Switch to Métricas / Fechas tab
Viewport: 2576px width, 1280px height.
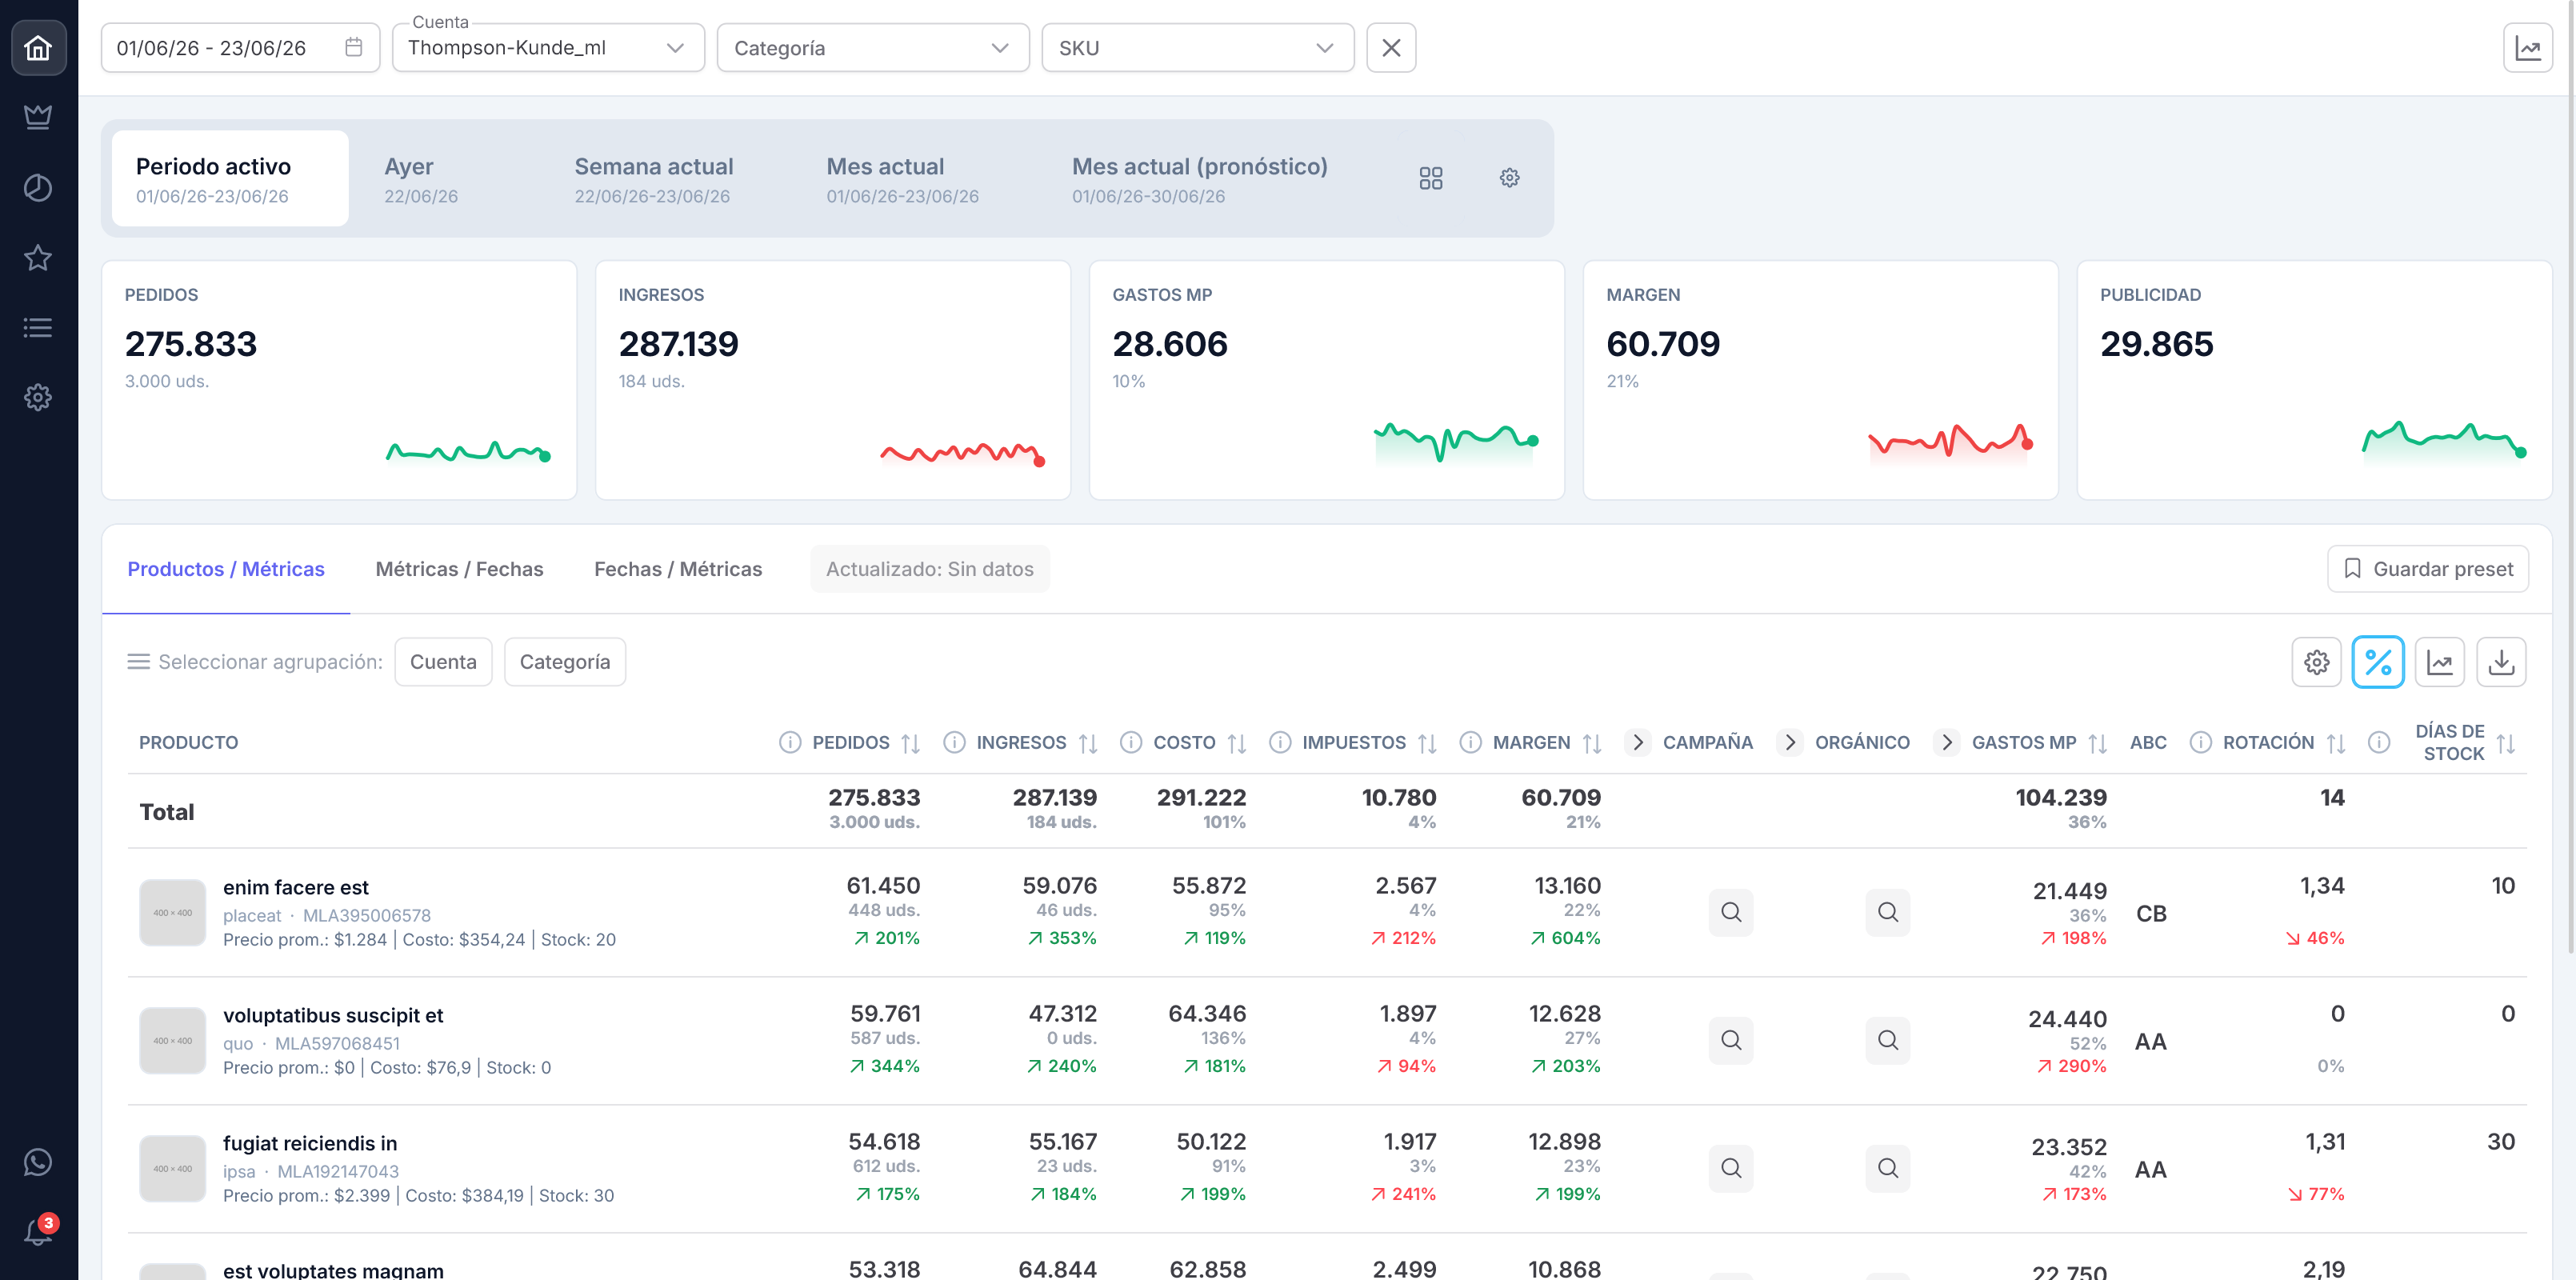459,569
